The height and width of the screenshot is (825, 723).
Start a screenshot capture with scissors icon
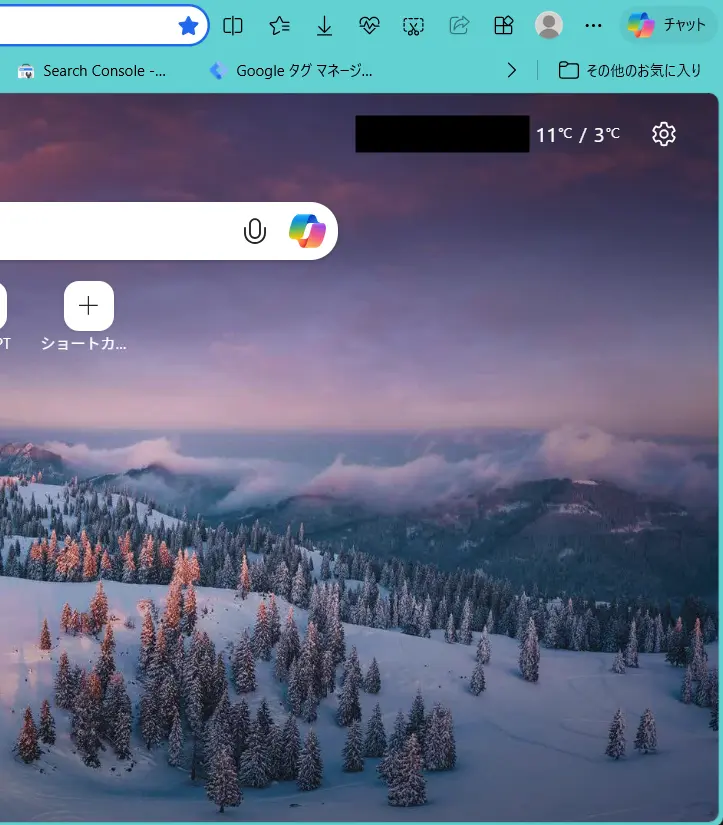(414, 26)
